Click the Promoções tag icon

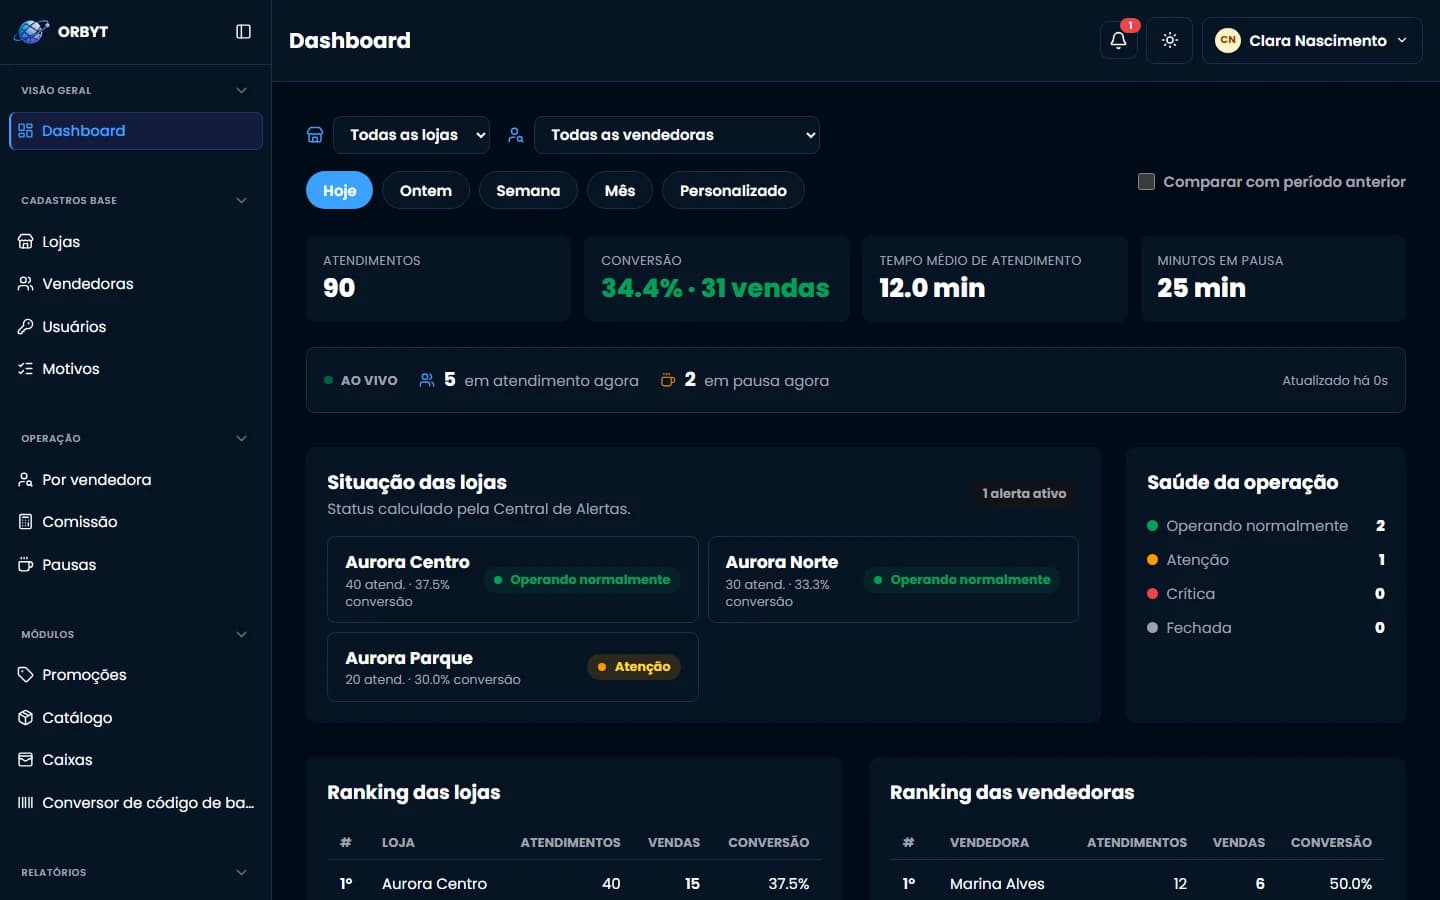(x=26, y=675)
